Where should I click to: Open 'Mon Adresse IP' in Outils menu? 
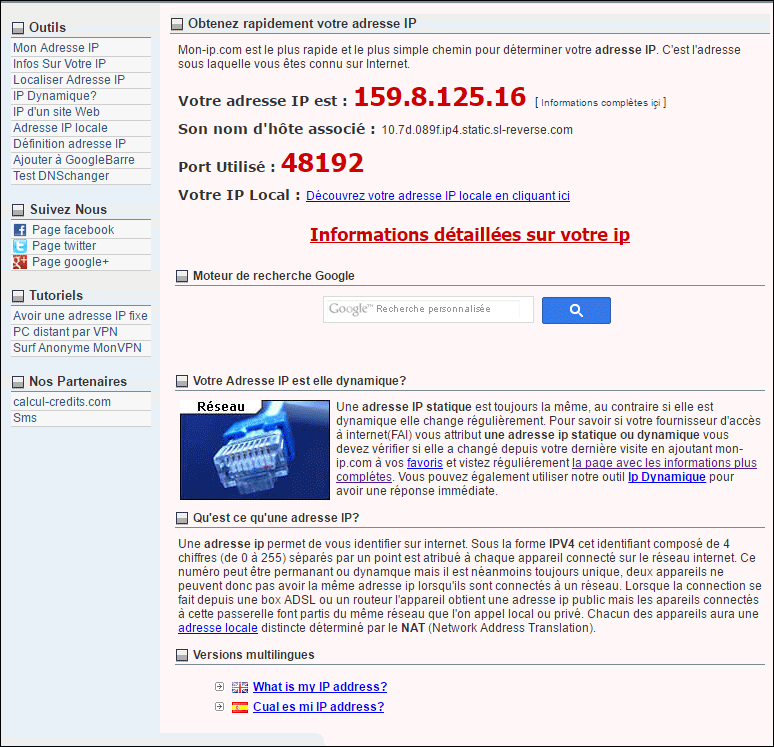pos(56,48)
